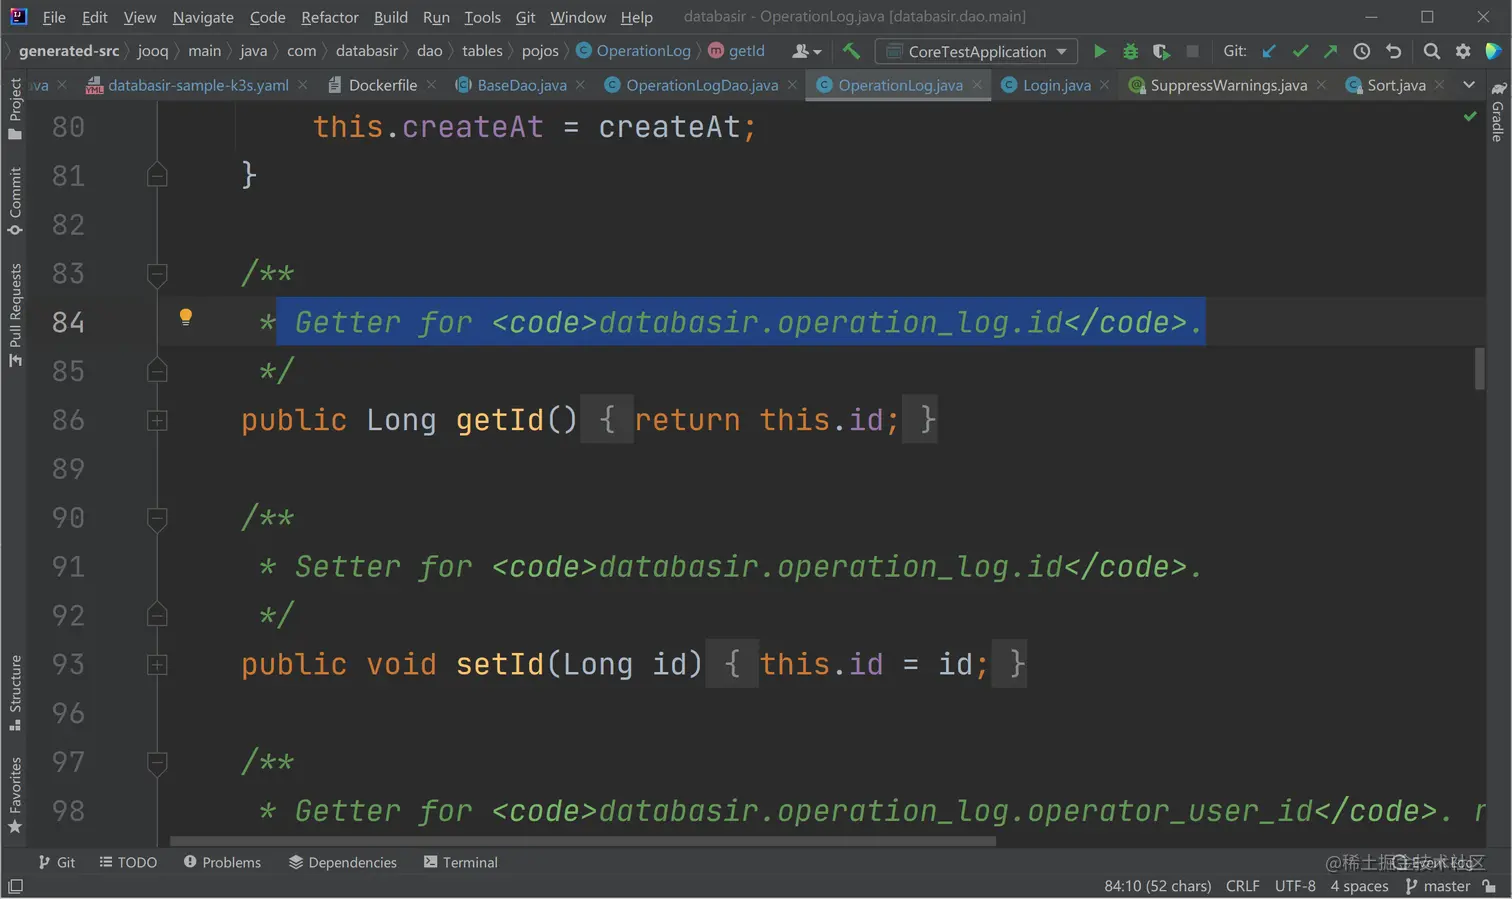The width and height of the screenshot is (1512, 899).
Task: Expand the folded getId method on line 86
Action: point(157,420)
